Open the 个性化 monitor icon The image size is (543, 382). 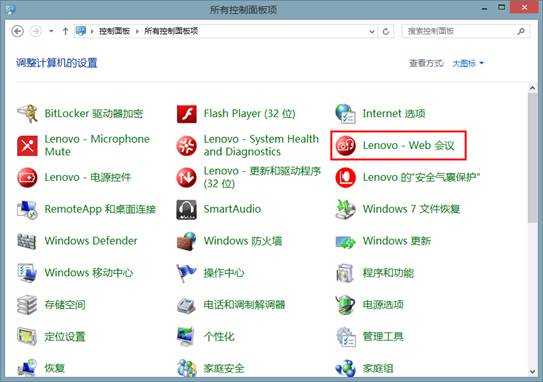point(186,336)
